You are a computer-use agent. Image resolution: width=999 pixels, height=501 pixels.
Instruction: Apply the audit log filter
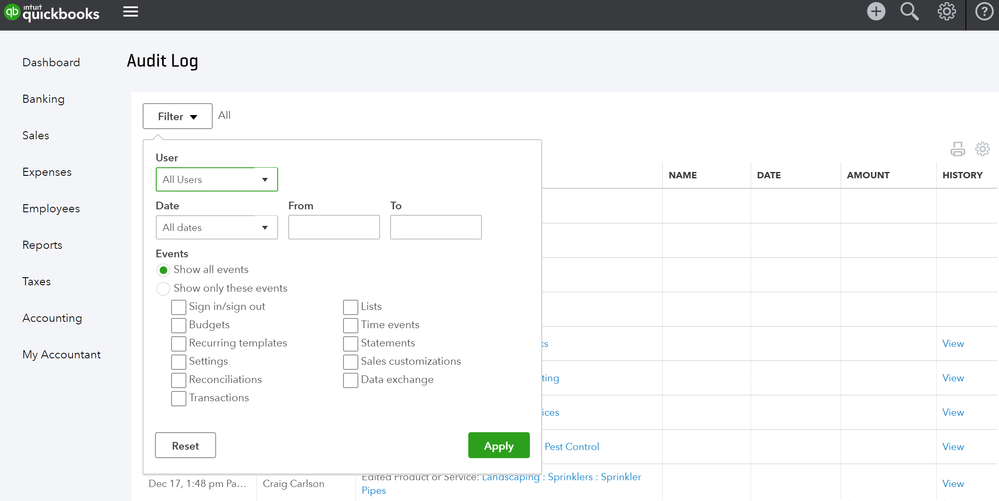coord(498,446)
